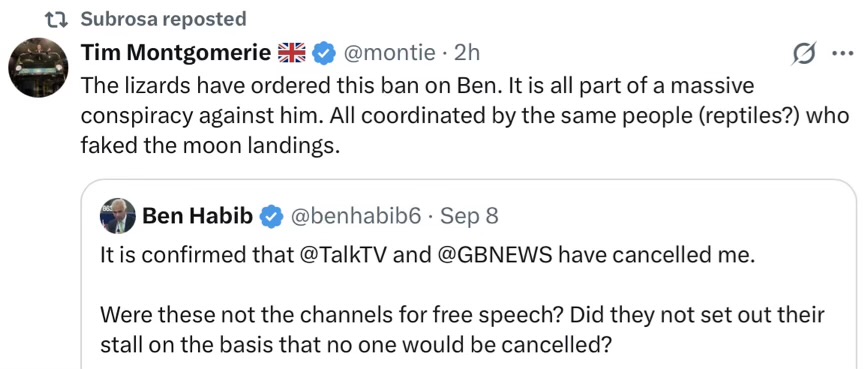
Task: Click Tim Montgomerie's blue verified badge
Action: [324, 53]
